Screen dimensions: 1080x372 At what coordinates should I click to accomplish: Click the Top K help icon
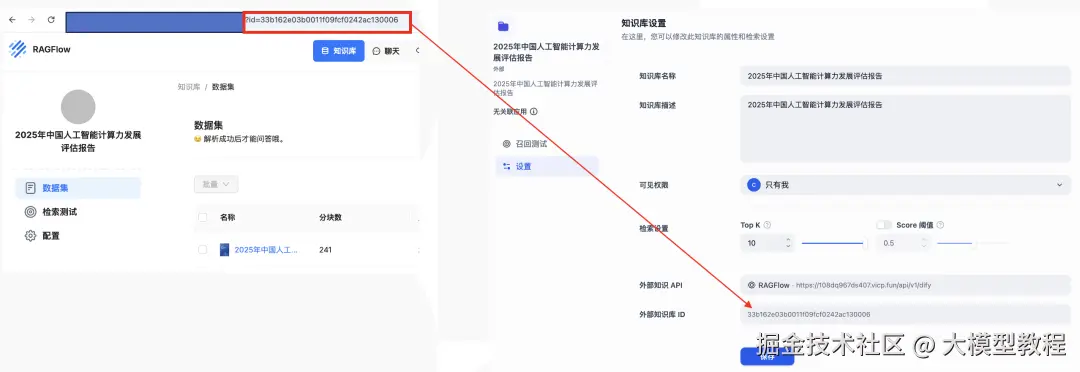(767, 225)
